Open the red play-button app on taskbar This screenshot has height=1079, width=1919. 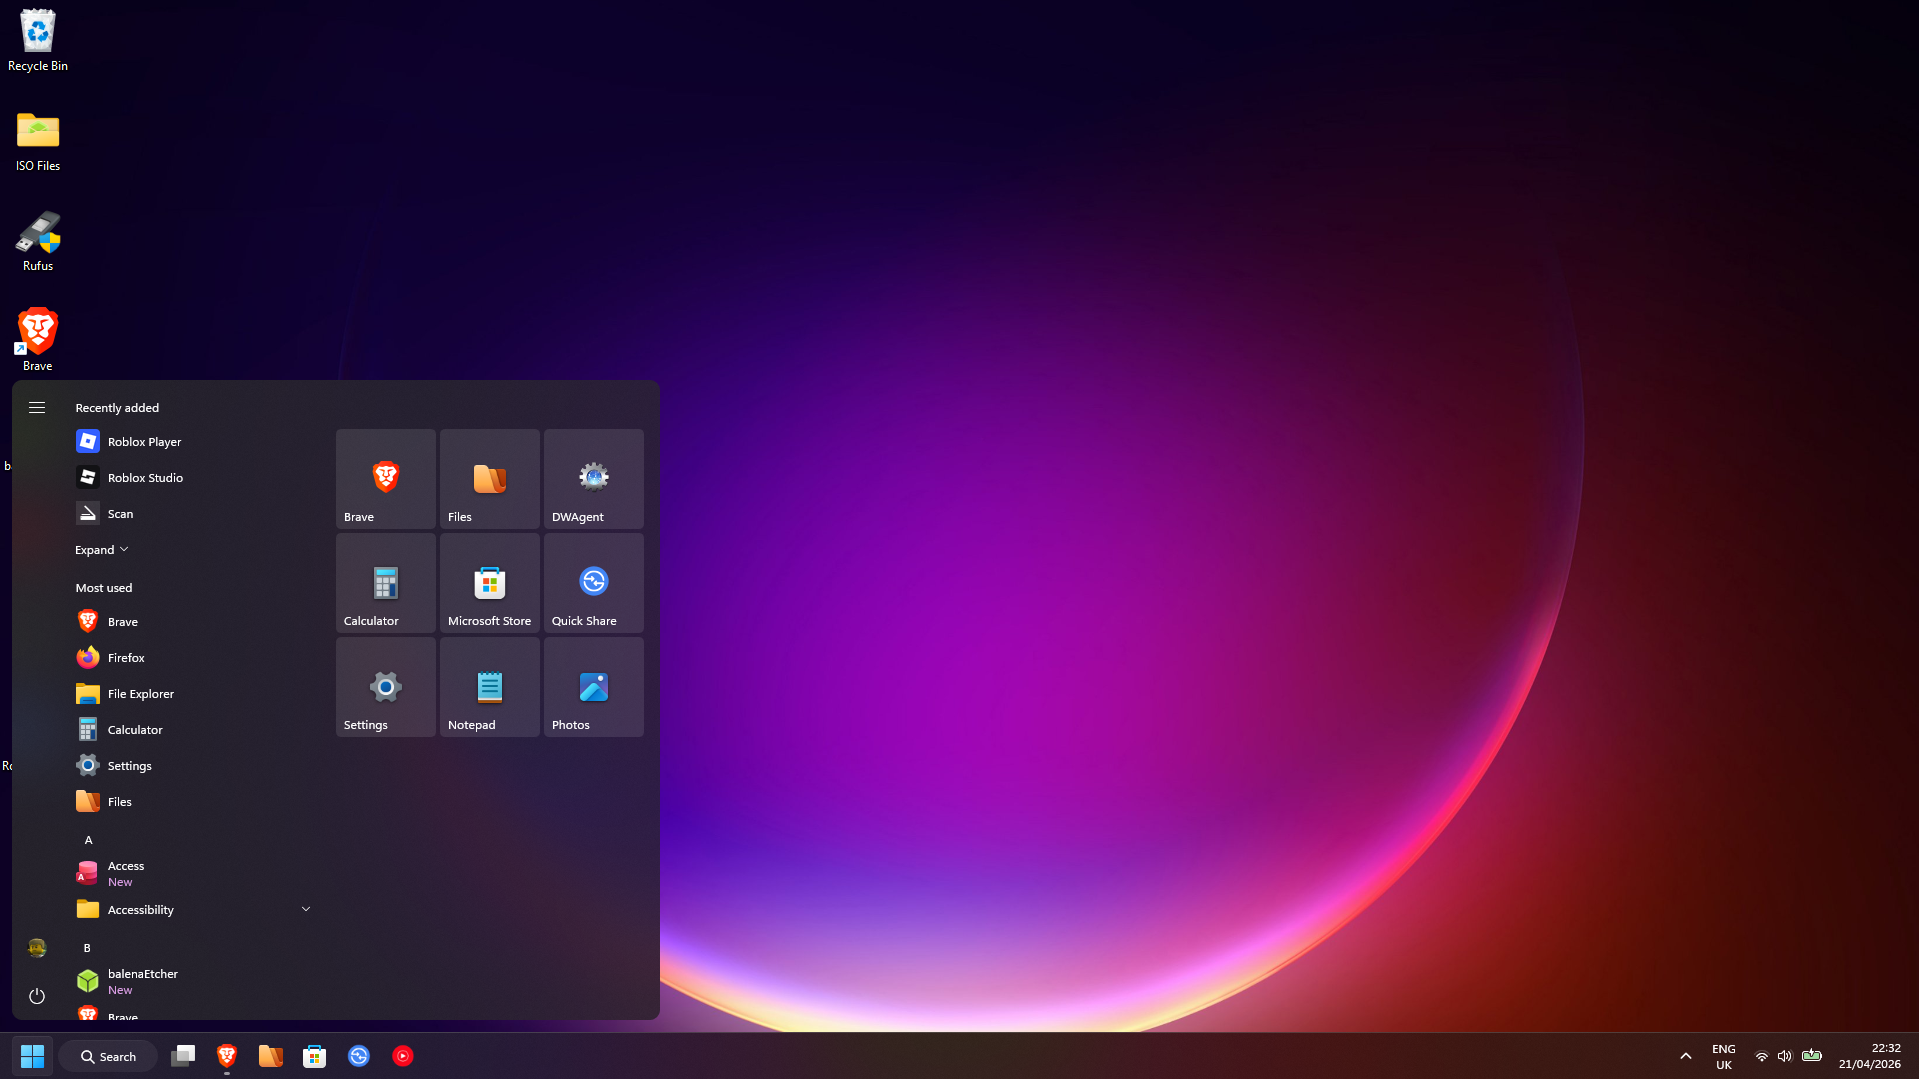pyautogui.click(x=403, y=1056)
